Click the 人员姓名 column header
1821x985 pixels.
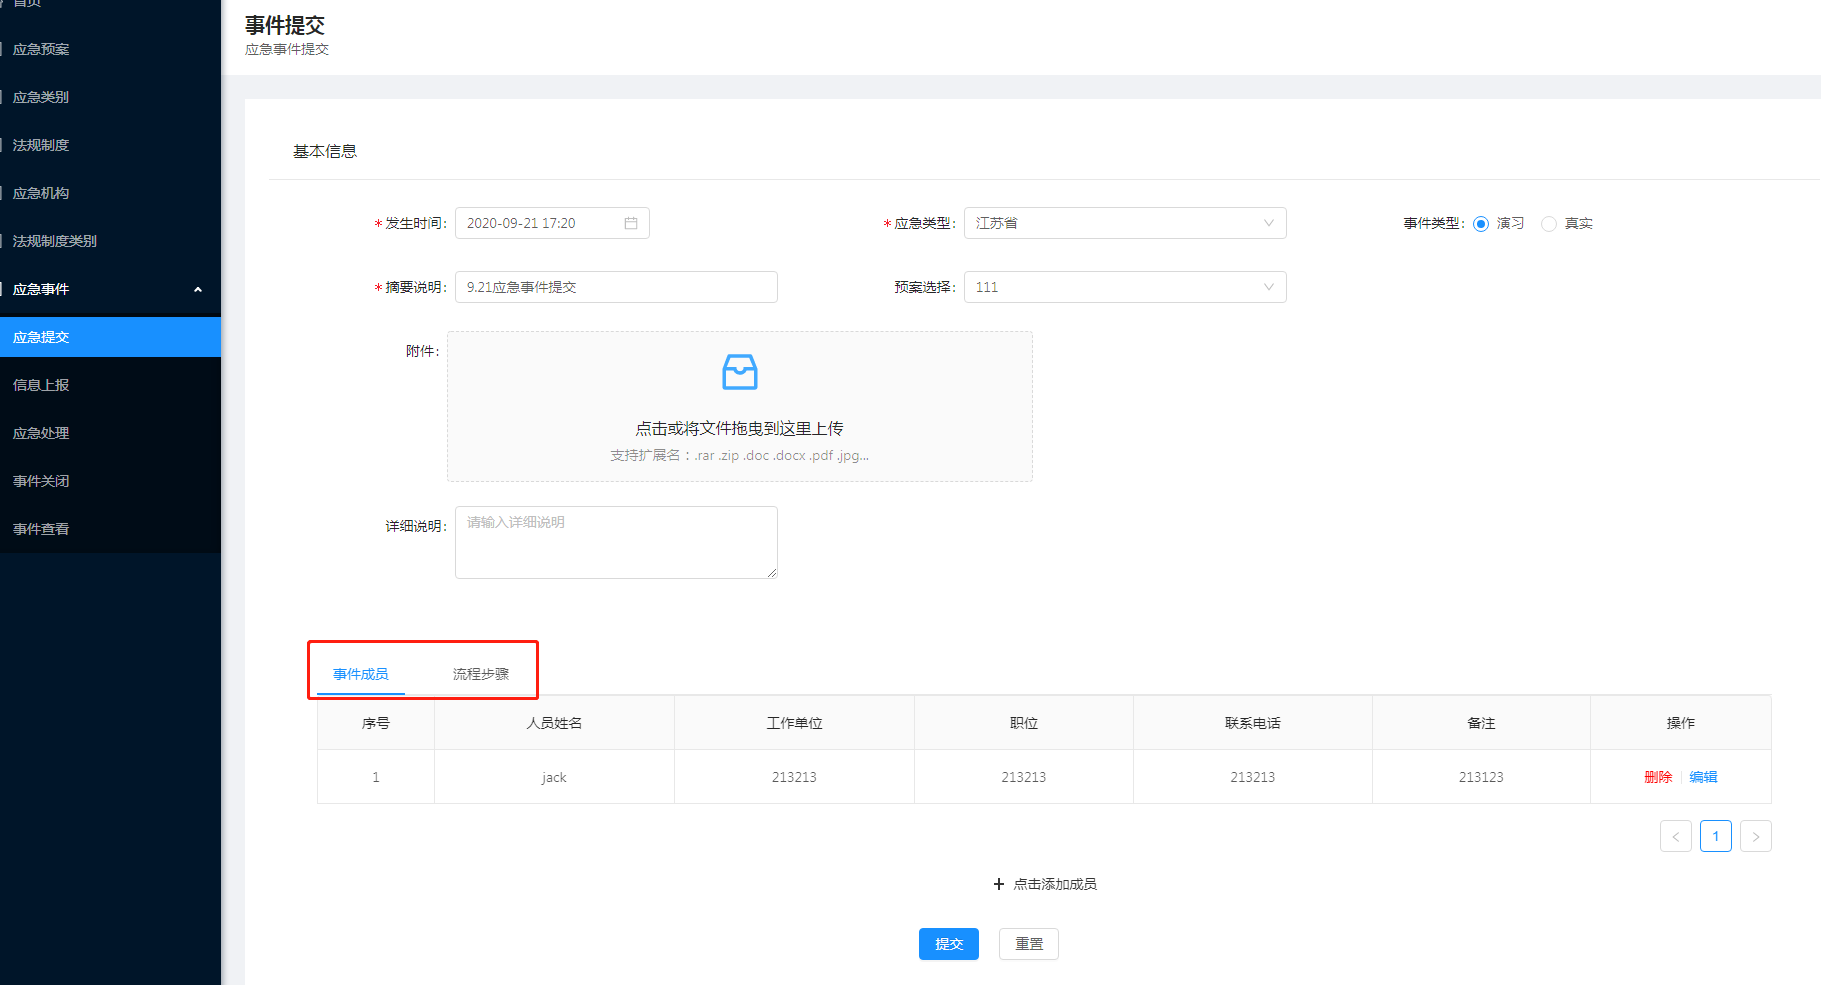tap(554, 723)
